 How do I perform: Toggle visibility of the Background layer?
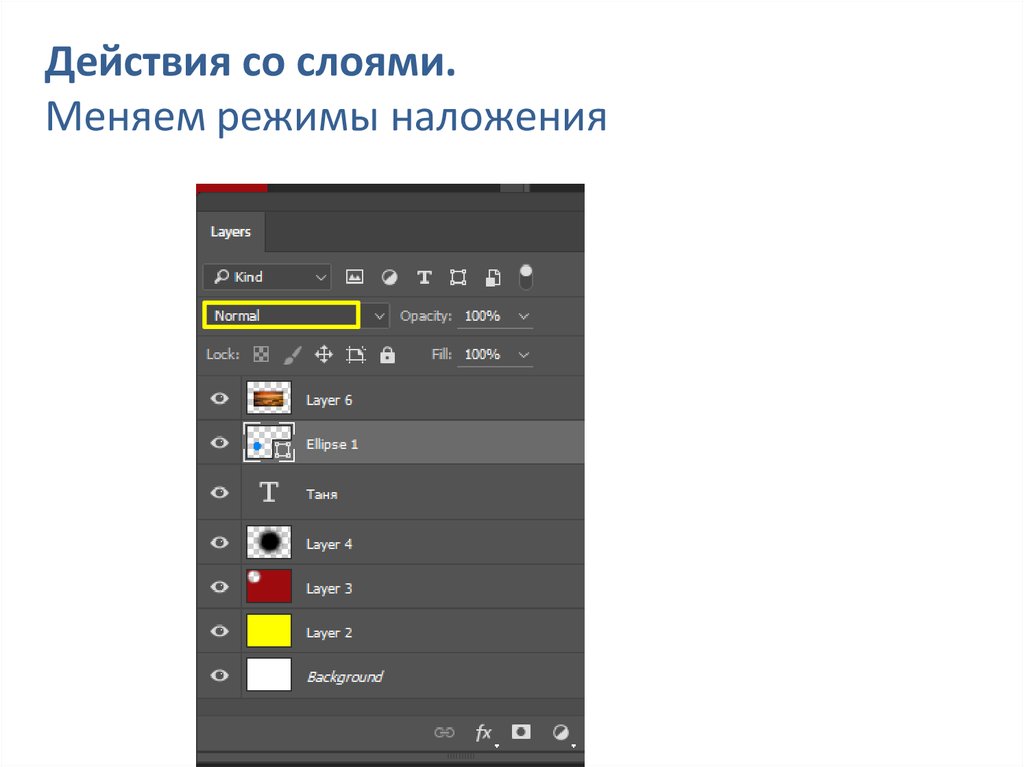tap(219, 676)
